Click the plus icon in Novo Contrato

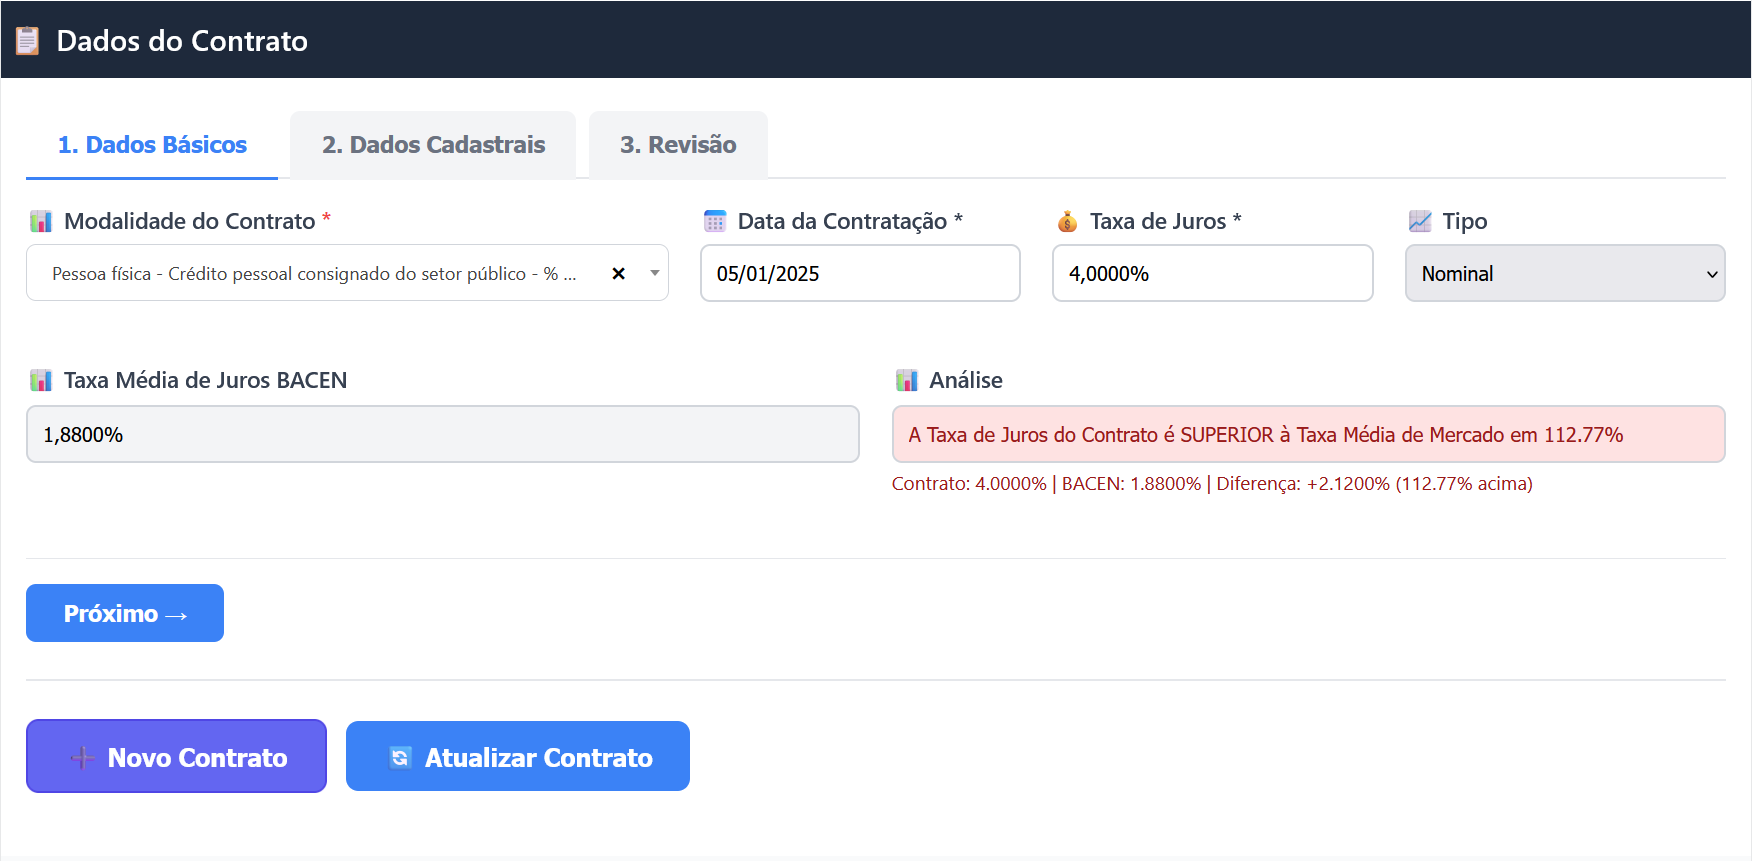point(83,758)
